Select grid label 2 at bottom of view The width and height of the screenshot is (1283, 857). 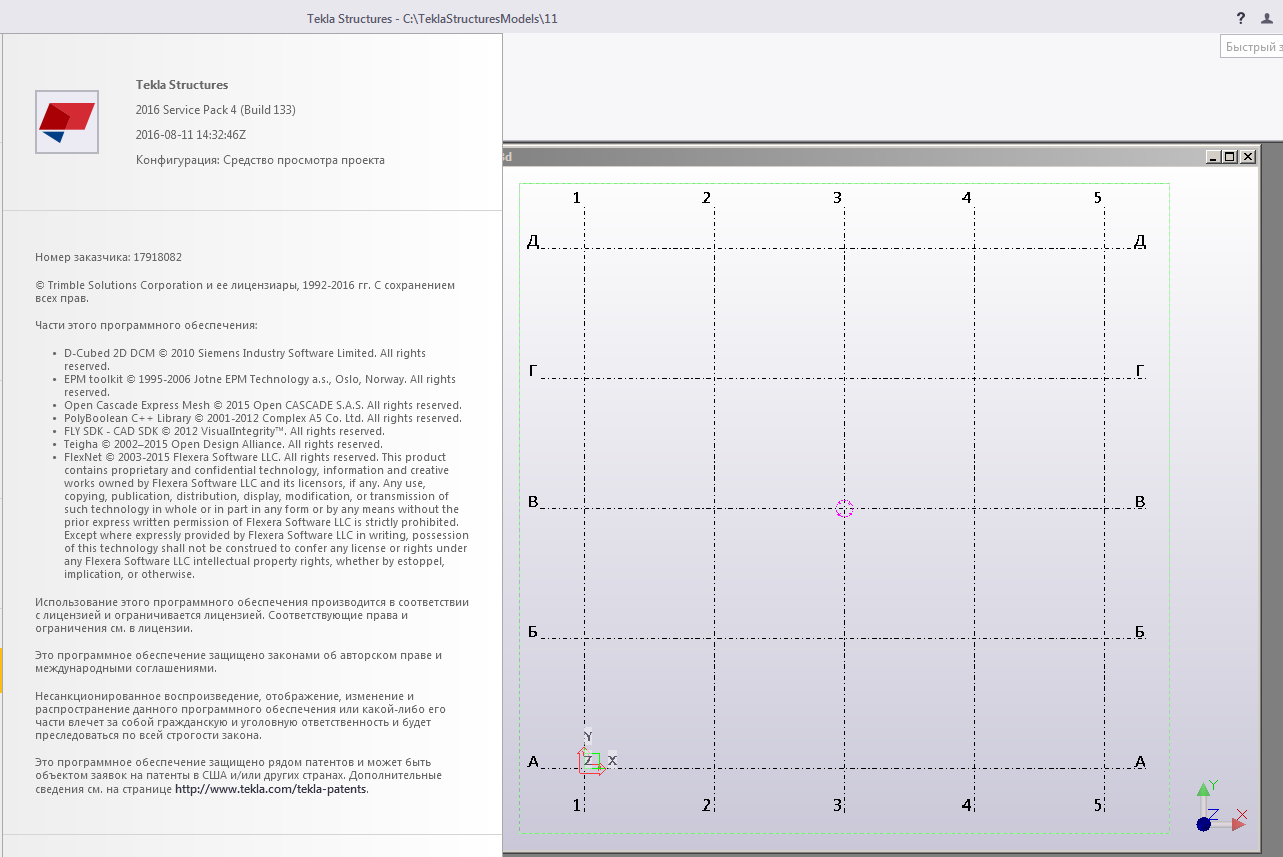[x=707, y=805]
